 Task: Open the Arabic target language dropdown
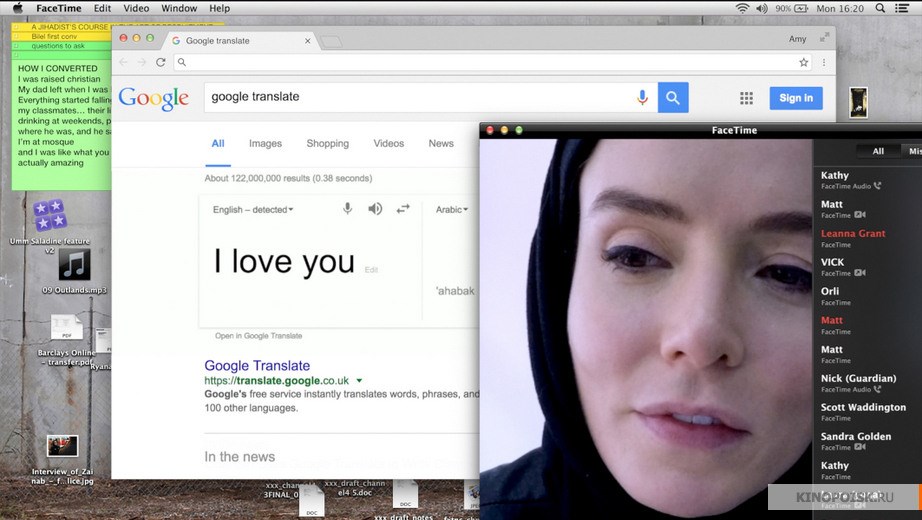(452, 210)
